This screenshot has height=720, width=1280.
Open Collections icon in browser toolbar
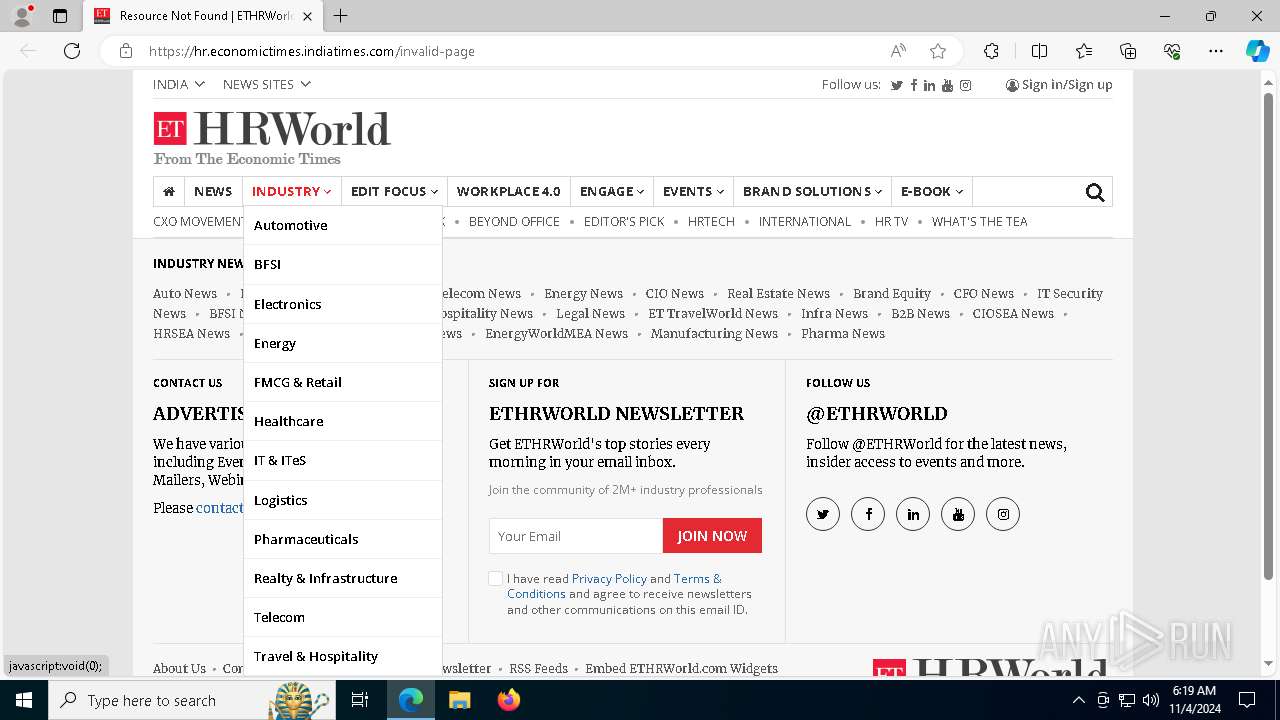pos(1128,51)
